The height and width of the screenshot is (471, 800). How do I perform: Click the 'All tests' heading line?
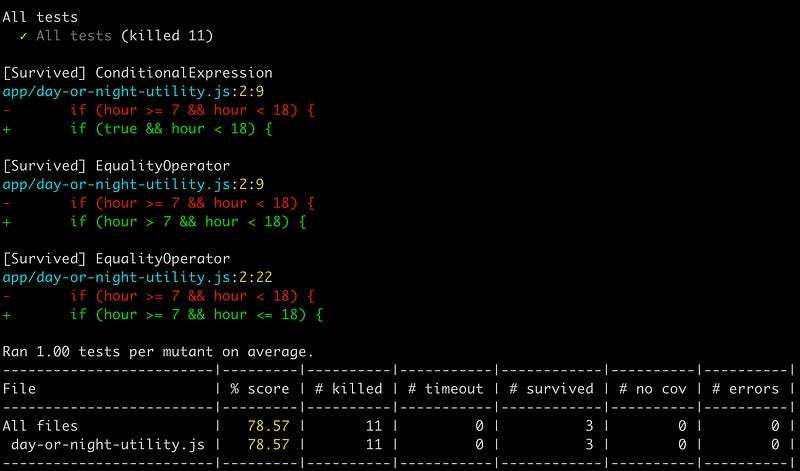tap(40, 17)
